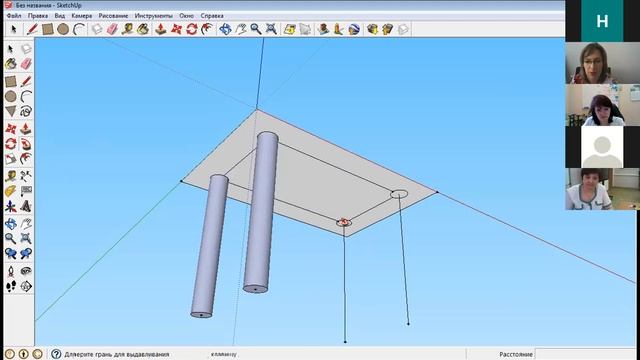Activate the Arc tool in top toolbar
This screenshot has width=640, height=360.
coord(79,29)
